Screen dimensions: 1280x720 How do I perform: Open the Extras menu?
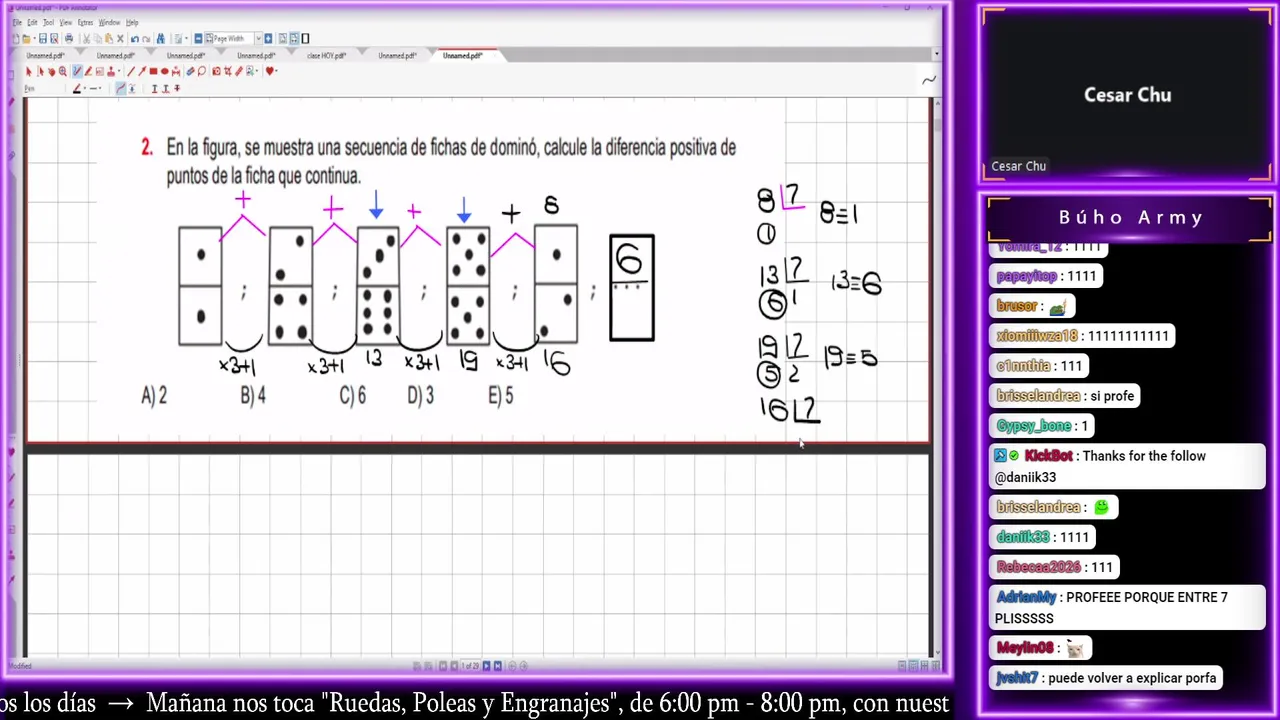pos(85,22)
